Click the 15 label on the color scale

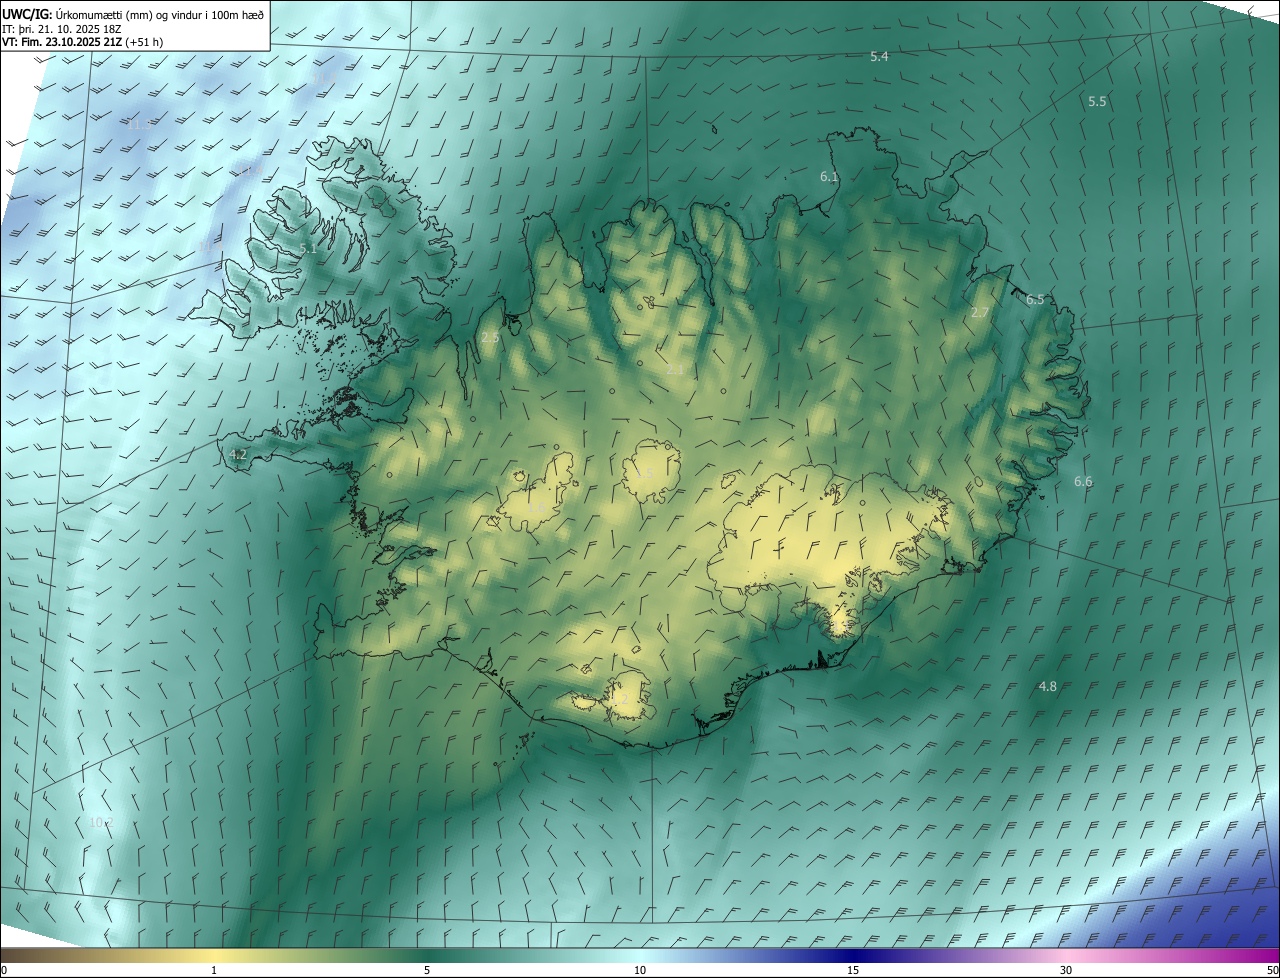[x=853, y=971]
